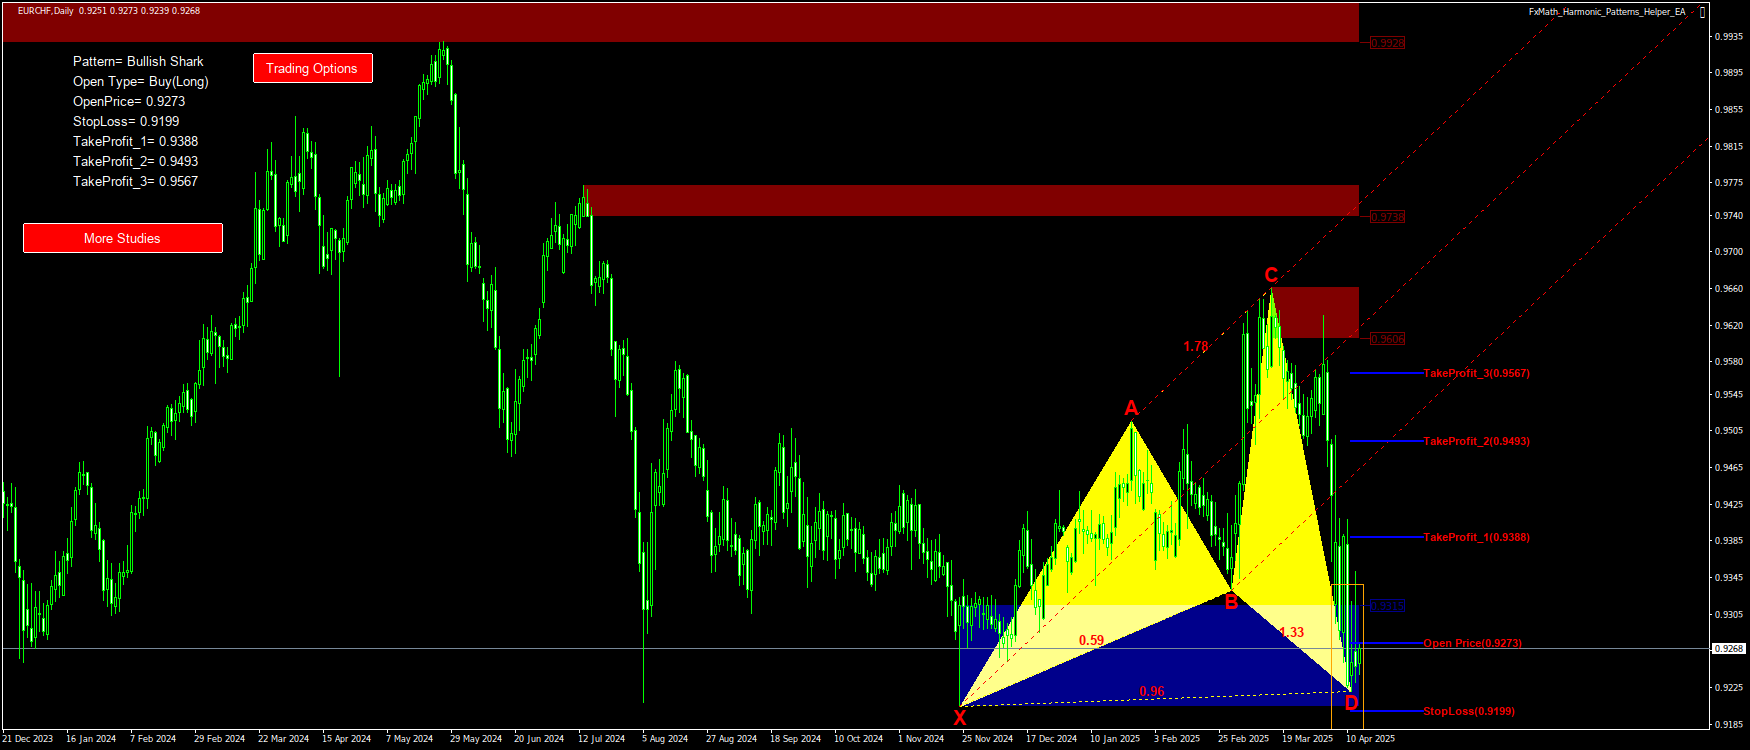Select the 0.9735 supply zone price tag
This screenshot has height=750, width=1750.
[x=1387, y=217]
